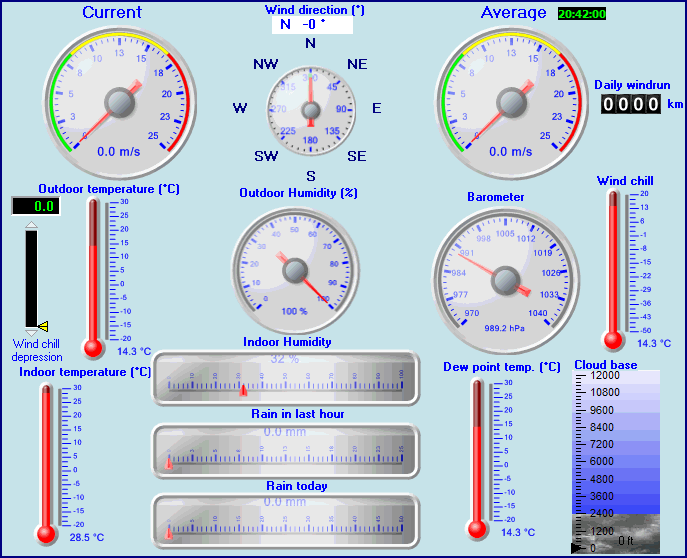Click the '0 ft' cloud base reading
This screenshot has width=687, height=558.
[x=626, y=541]
